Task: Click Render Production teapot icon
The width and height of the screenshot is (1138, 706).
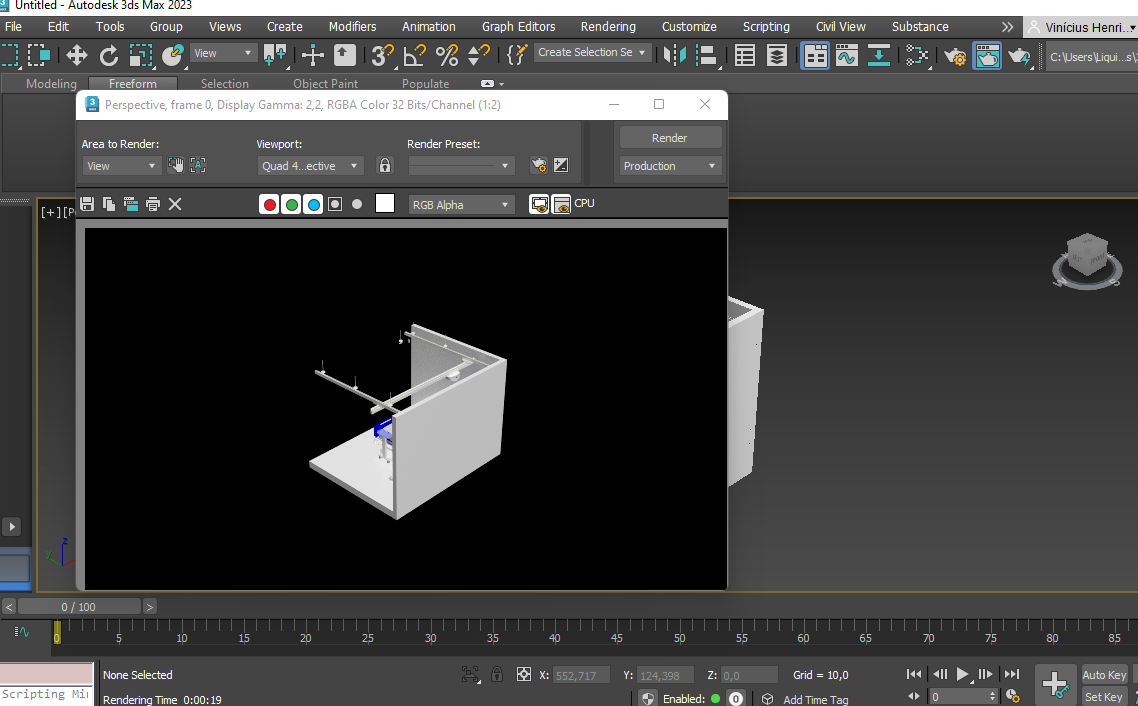Action: pyautogui.click(x=1019, y=55)
